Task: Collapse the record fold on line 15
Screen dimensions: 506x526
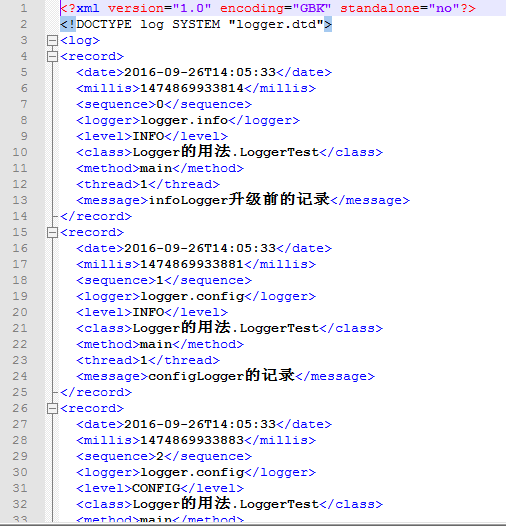Action: 52,232
